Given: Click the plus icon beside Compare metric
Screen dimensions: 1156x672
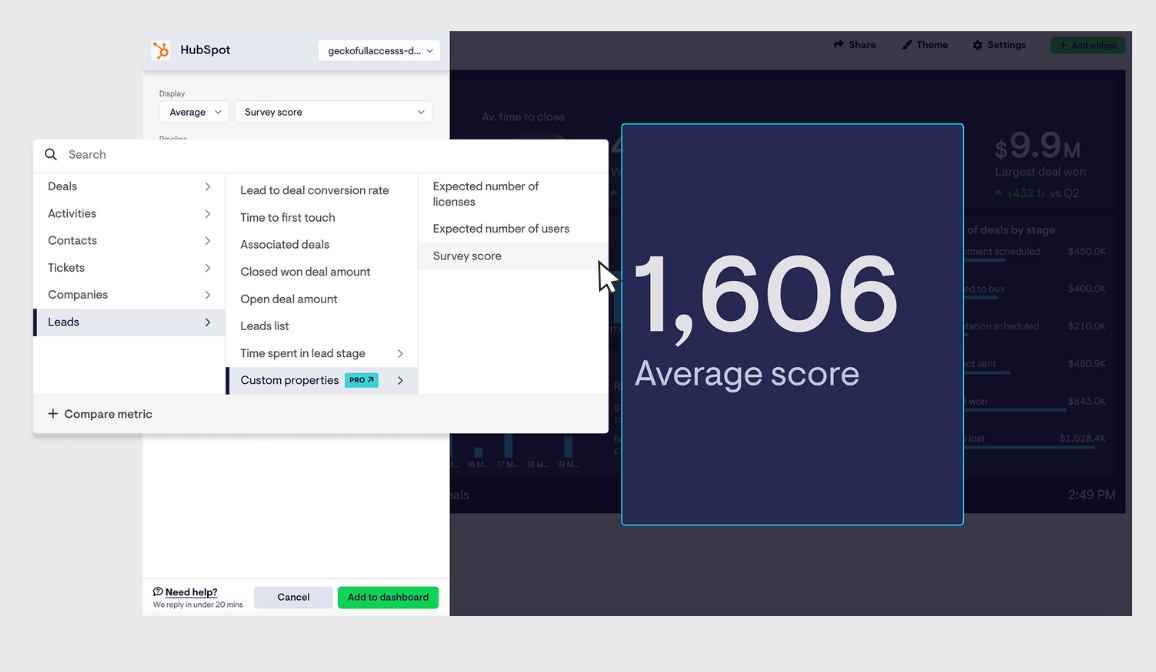Looking at the screenshot, I should (53, 414).
